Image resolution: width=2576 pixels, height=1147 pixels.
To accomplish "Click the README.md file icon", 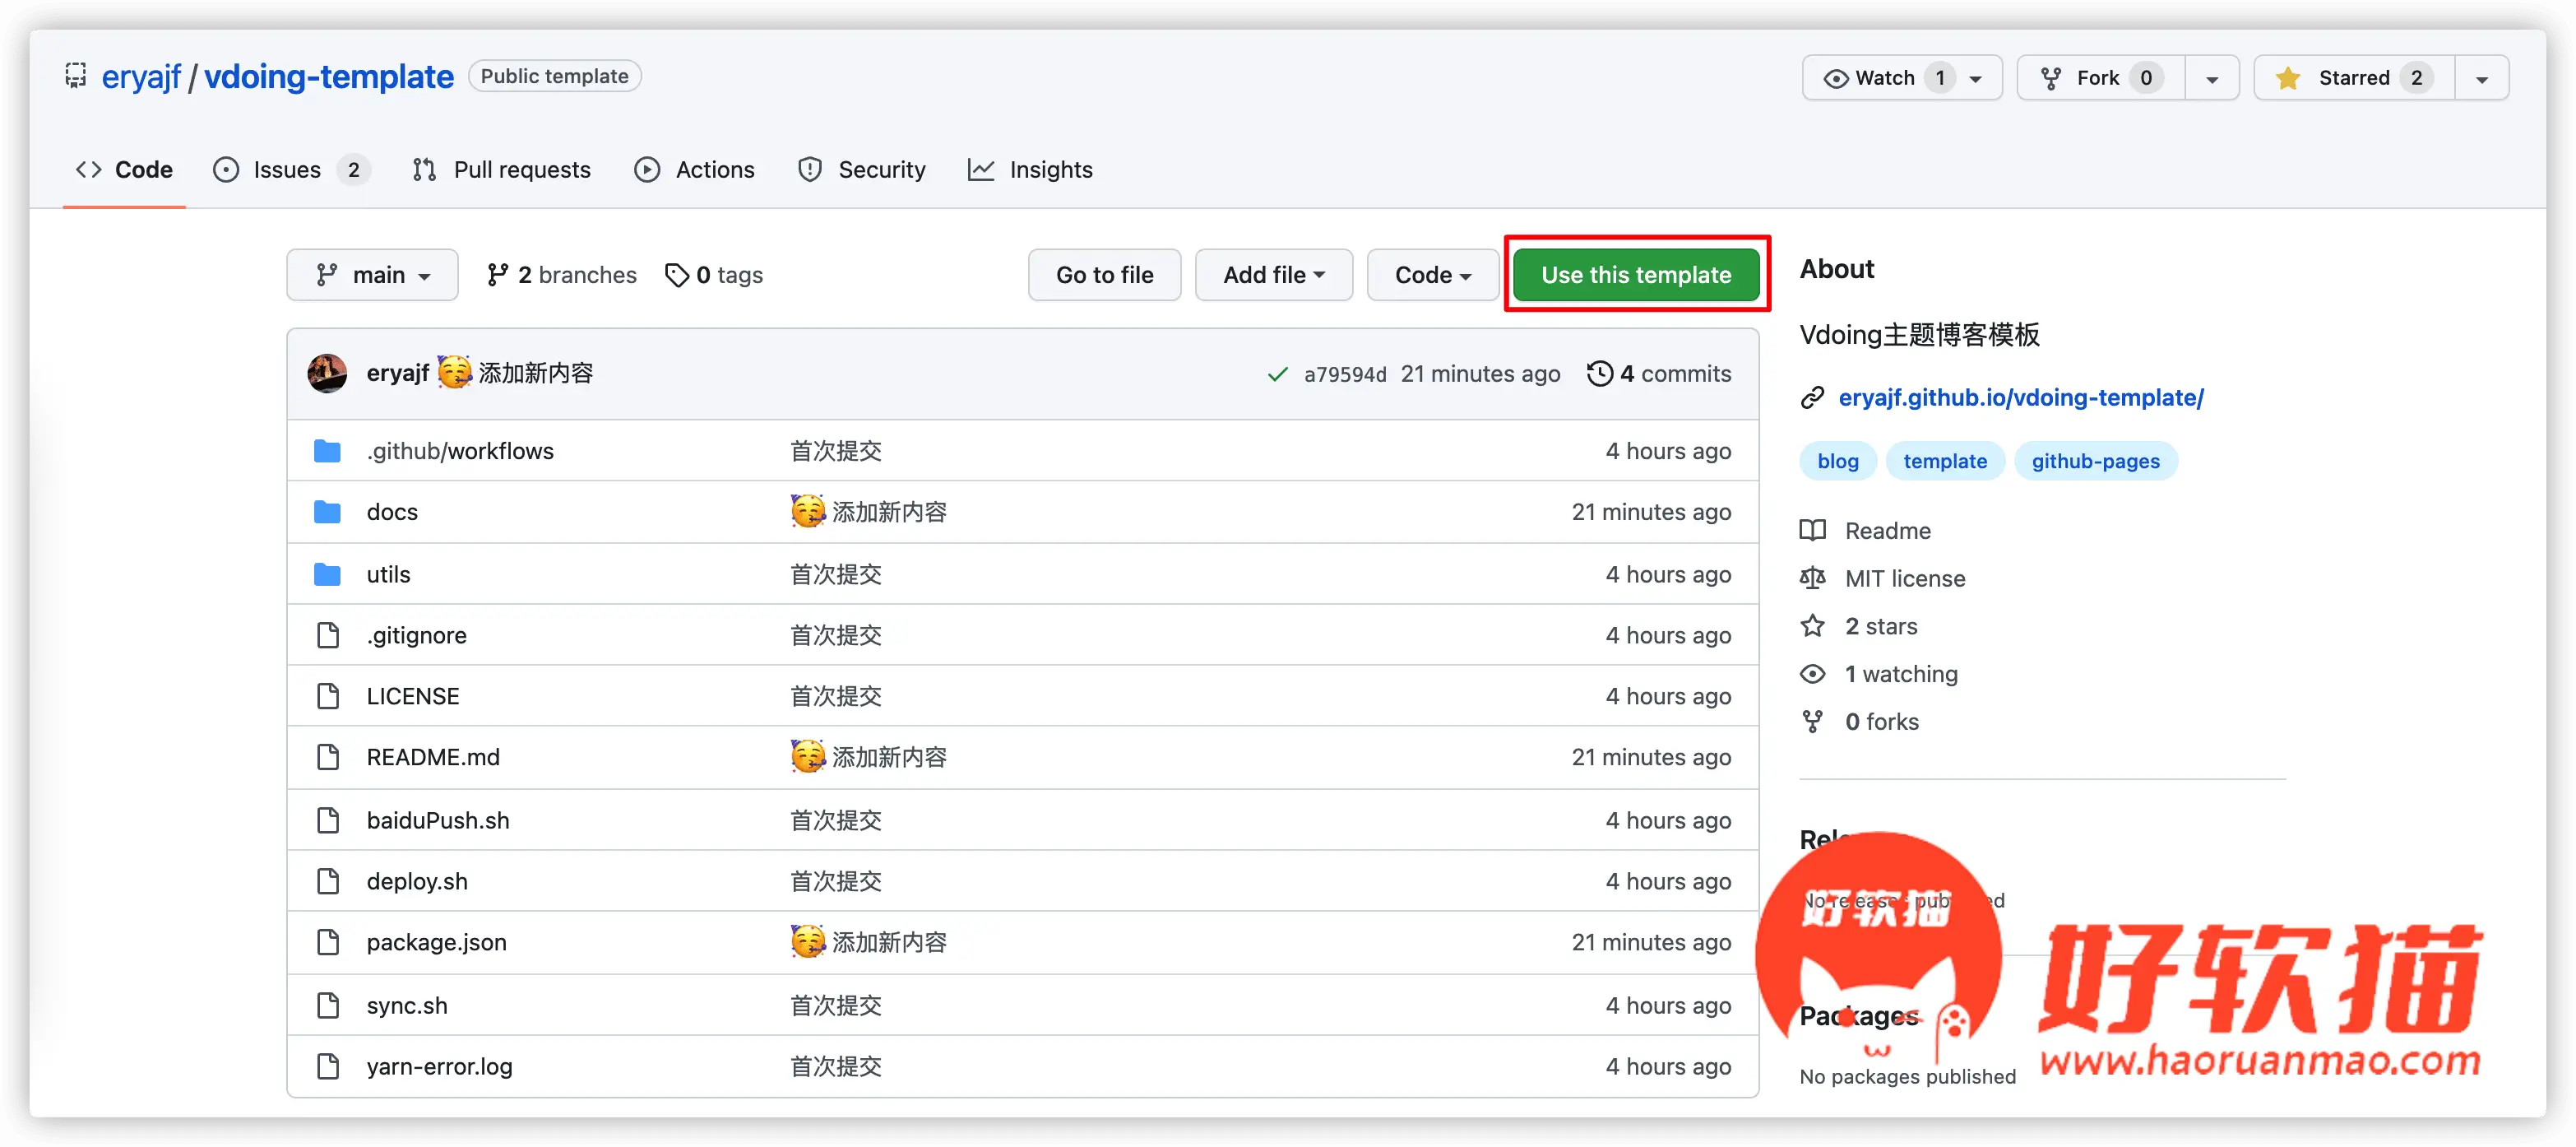I will (328, 757).
